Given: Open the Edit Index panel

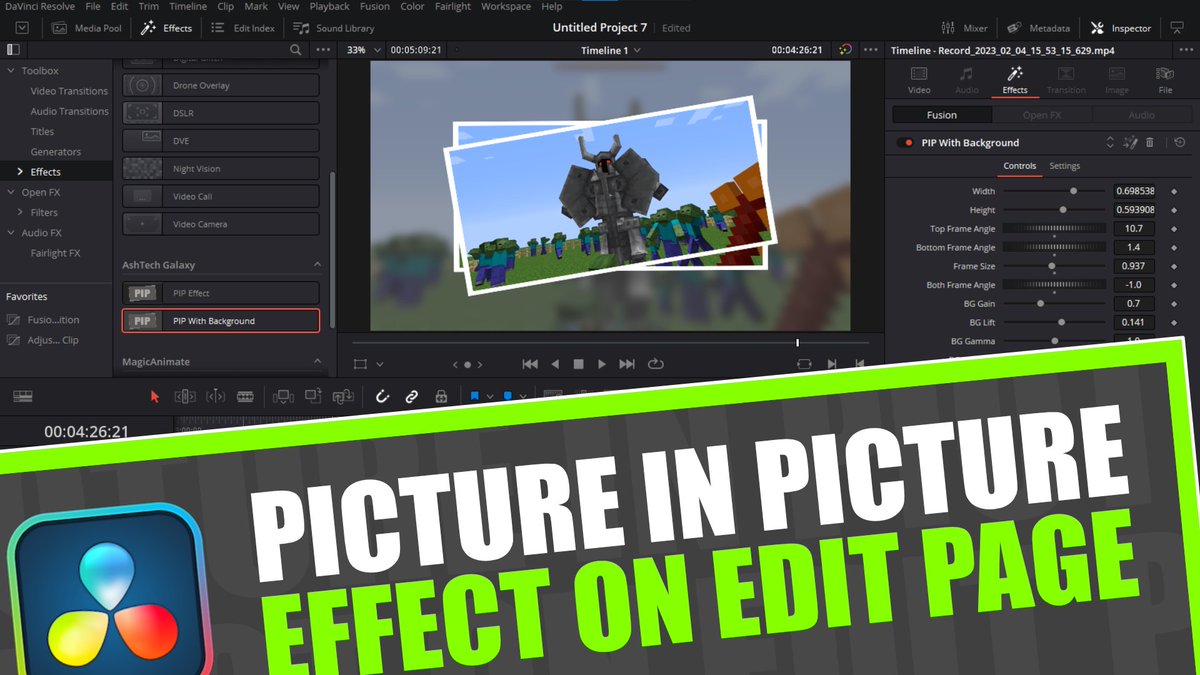Looking at the screenshot, I should (x=243, y=28).
